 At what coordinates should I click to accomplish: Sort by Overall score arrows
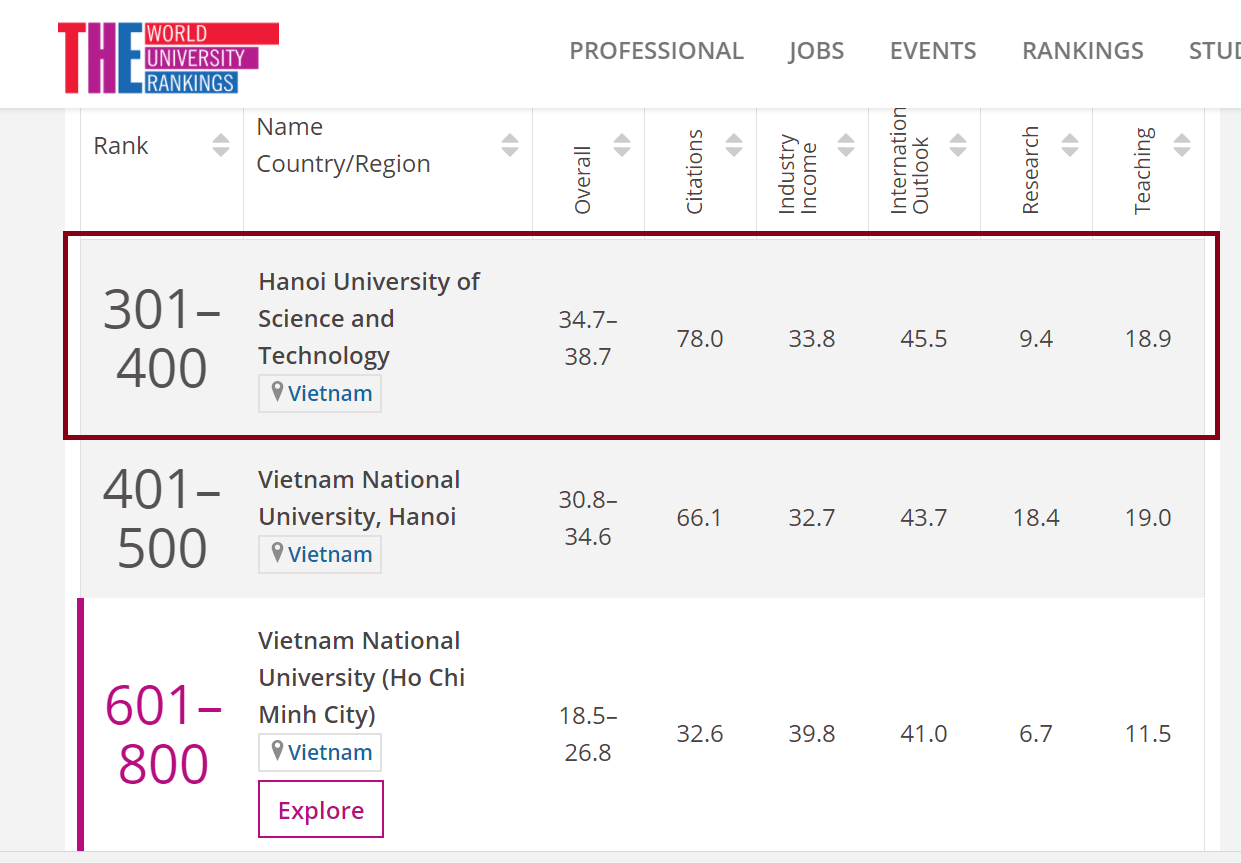tap(622, 146)
